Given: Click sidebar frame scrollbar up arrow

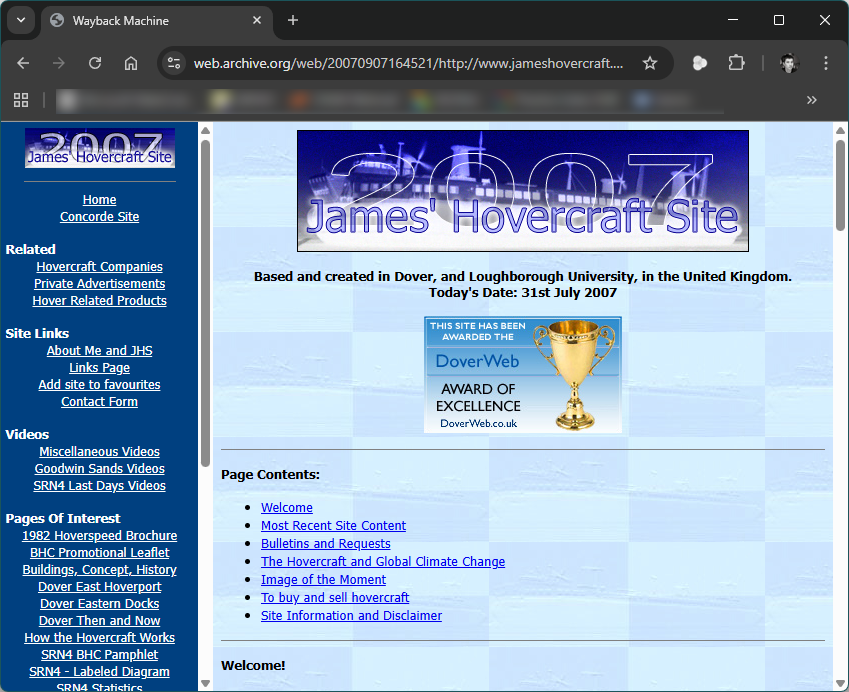Looking at the screenshot, I should (x=205, y=130).
